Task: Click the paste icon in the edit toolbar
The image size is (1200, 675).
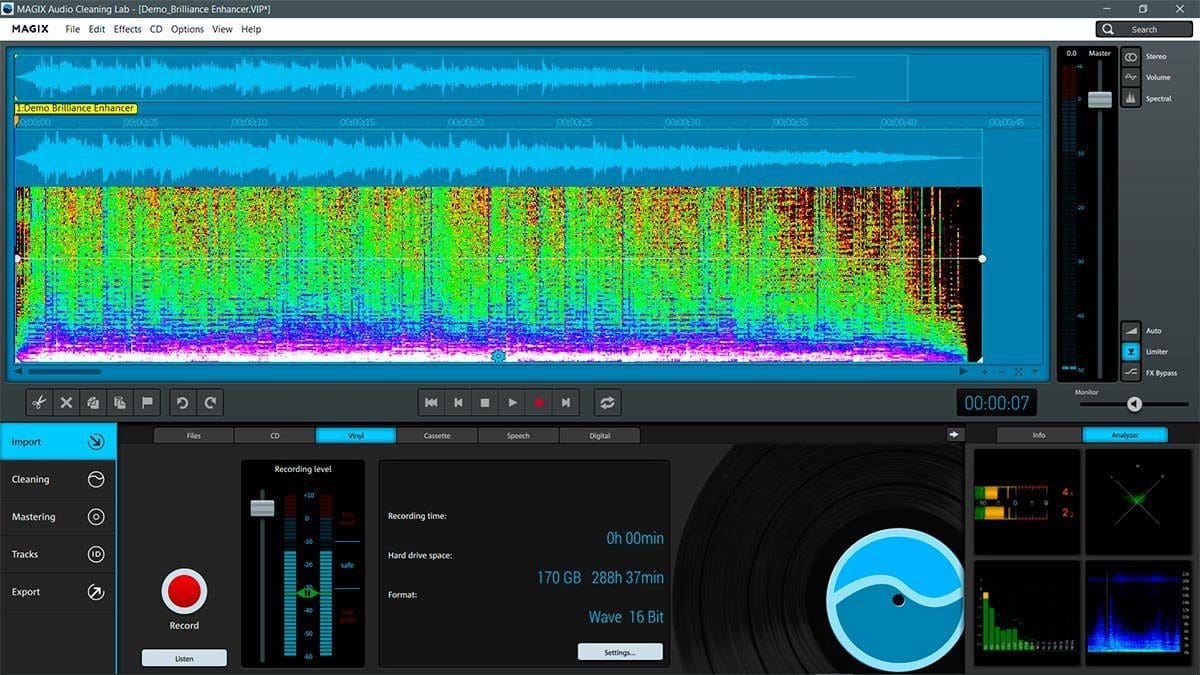Action: point(120,403)
